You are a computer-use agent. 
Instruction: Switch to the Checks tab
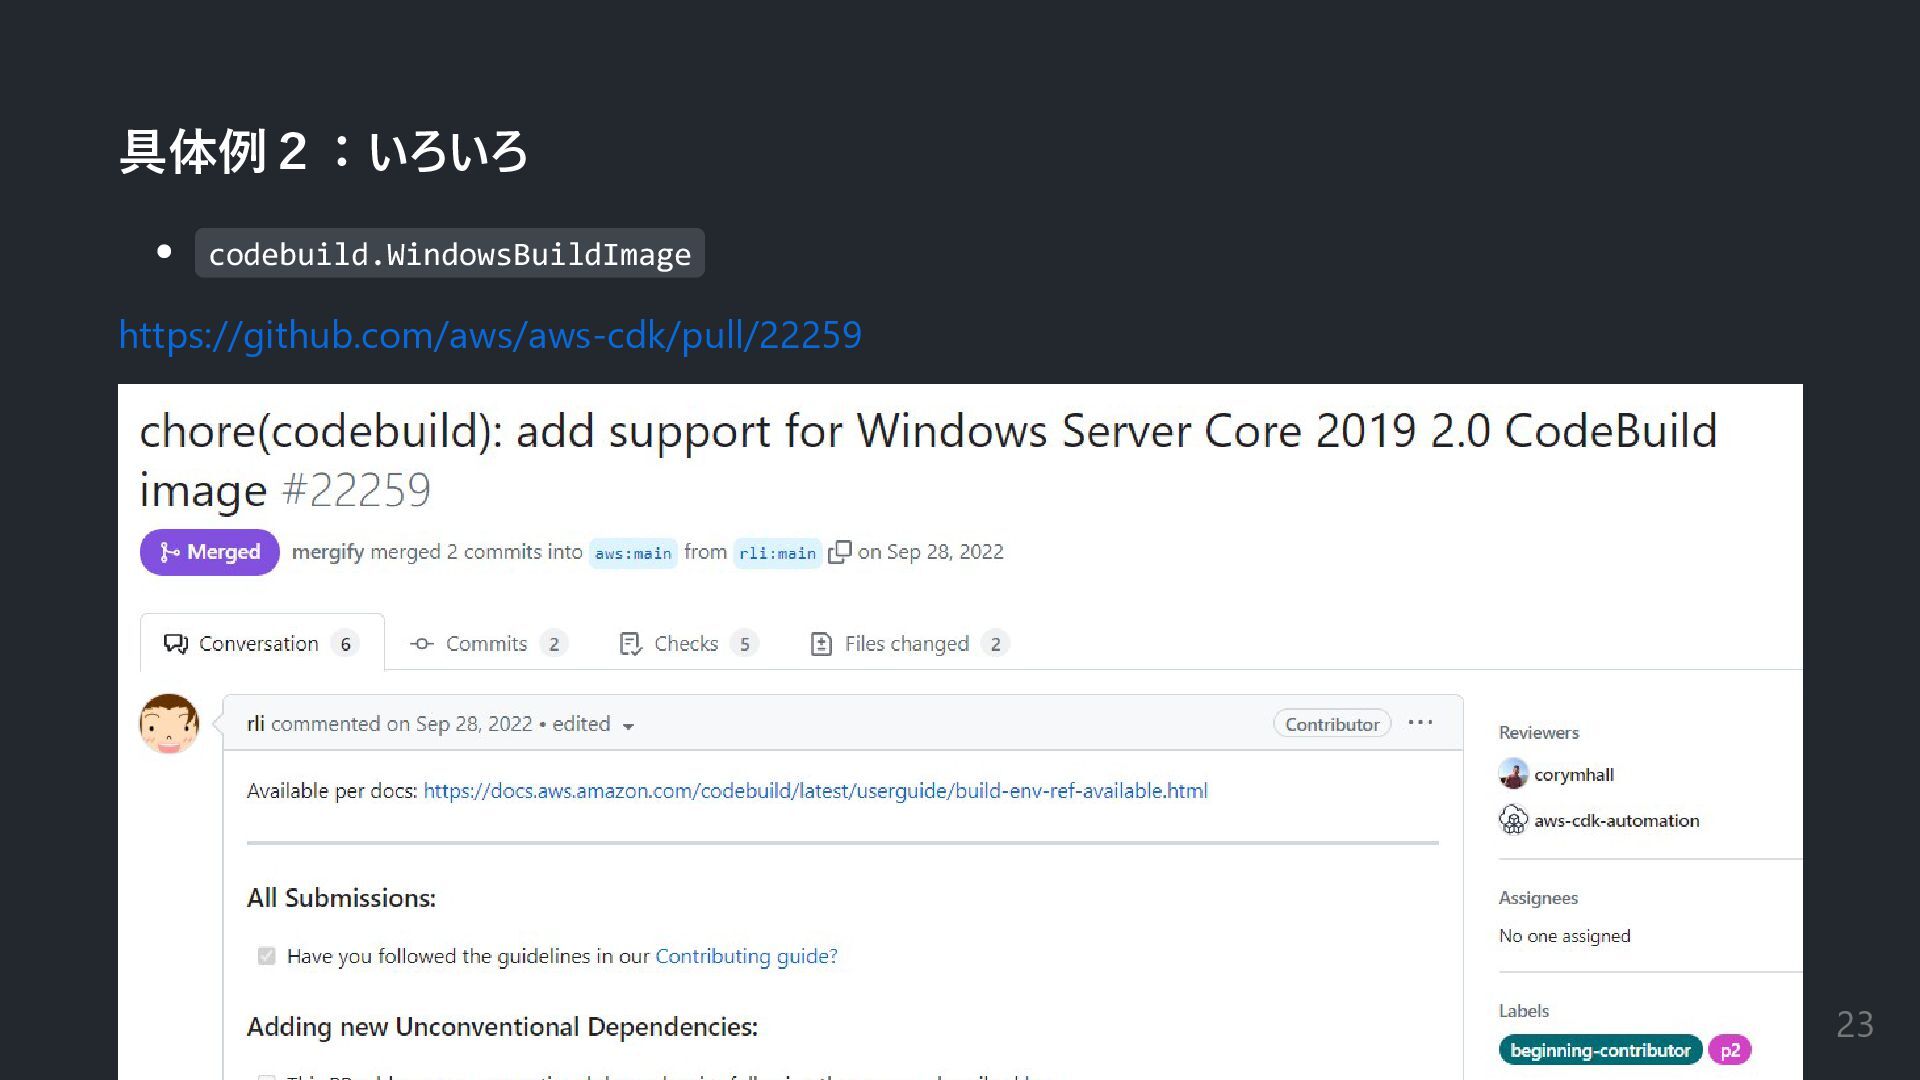pyautogui.click(x=688, y=644)
